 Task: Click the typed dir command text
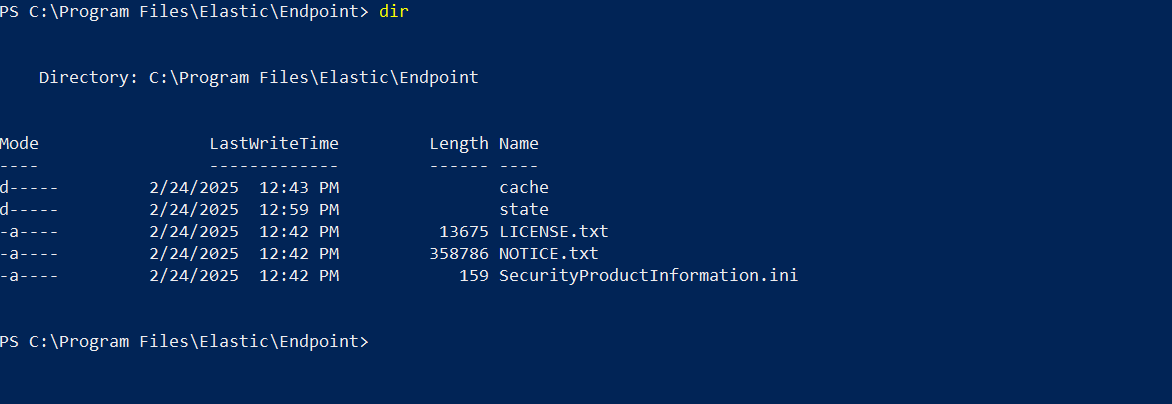[394, 12]
